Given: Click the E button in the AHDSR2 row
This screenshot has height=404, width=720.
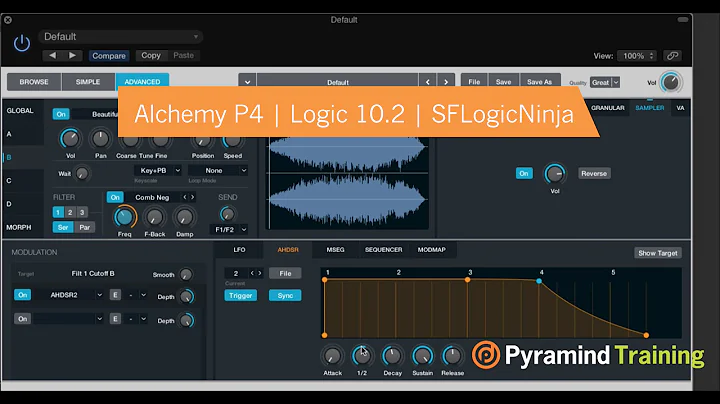Looking at the screenshot, I should pos(115,295).
